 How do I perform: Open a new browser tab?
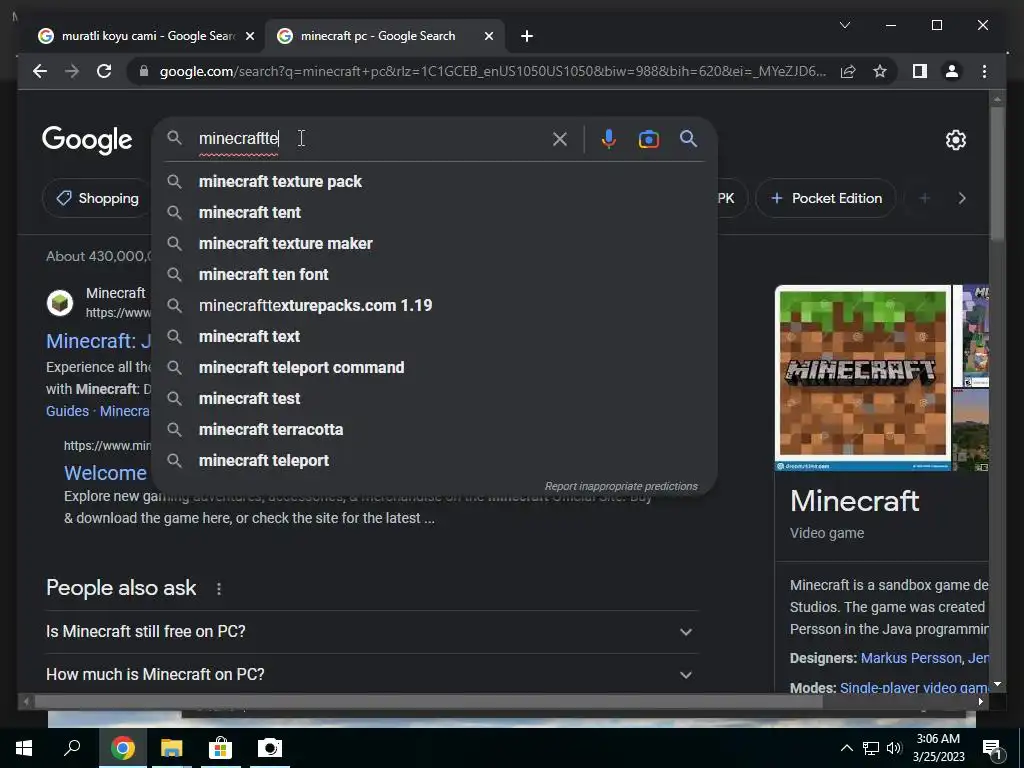527,36
